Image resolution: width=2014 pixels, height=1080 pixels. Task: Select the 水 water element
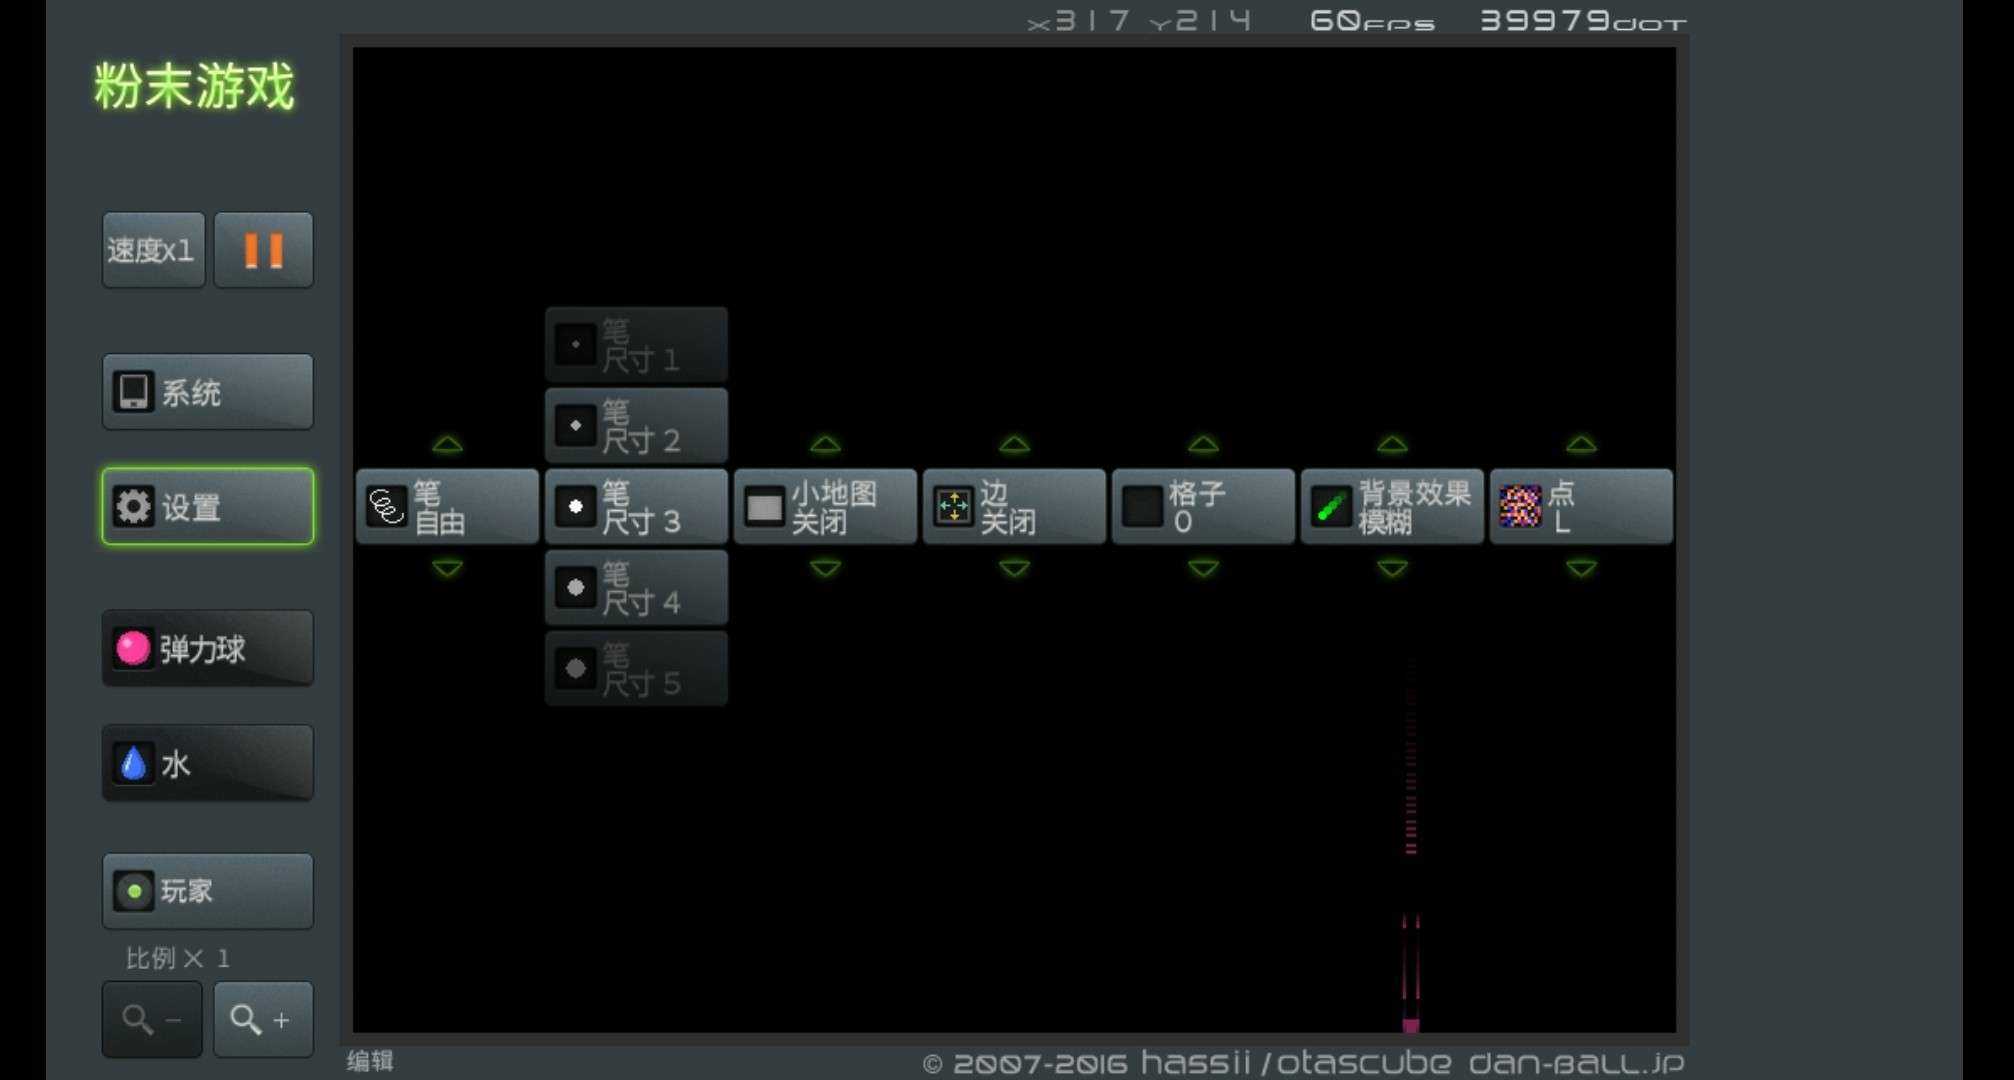(x=207, y=764)
